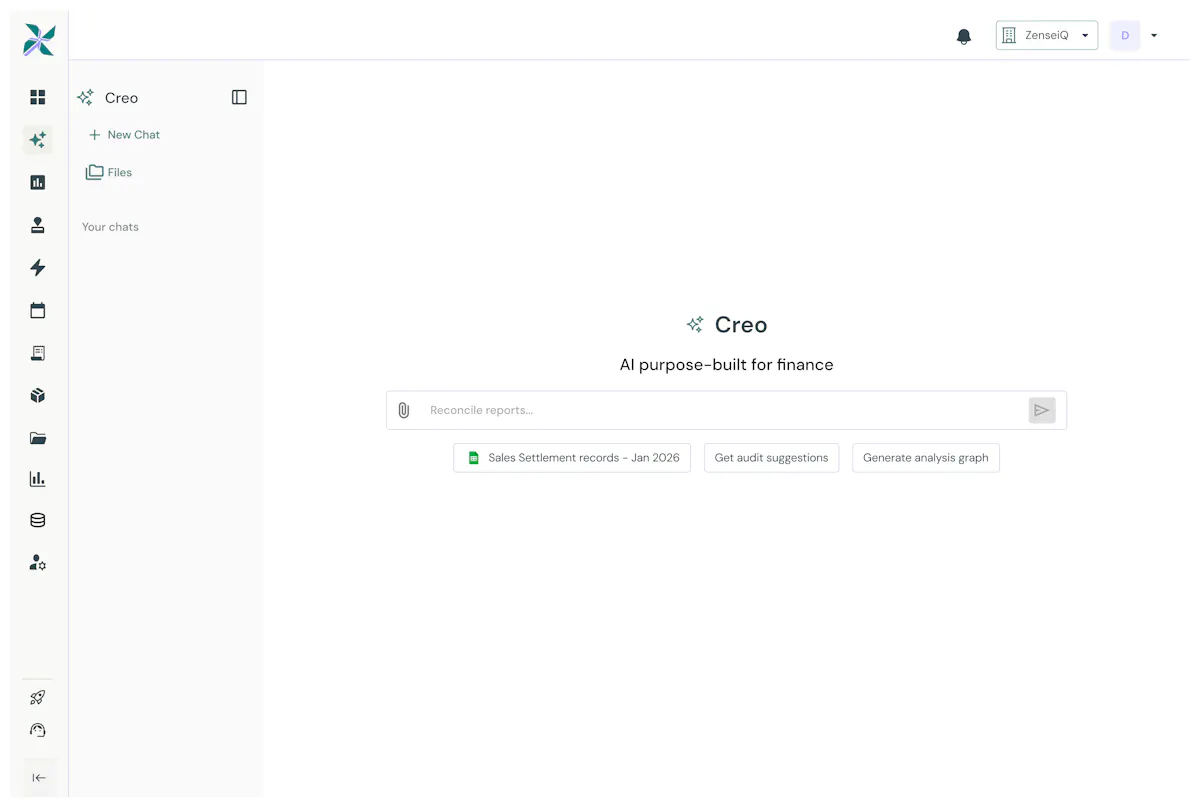
Task: Click the send message arrow button
Action: (1042, 410)
